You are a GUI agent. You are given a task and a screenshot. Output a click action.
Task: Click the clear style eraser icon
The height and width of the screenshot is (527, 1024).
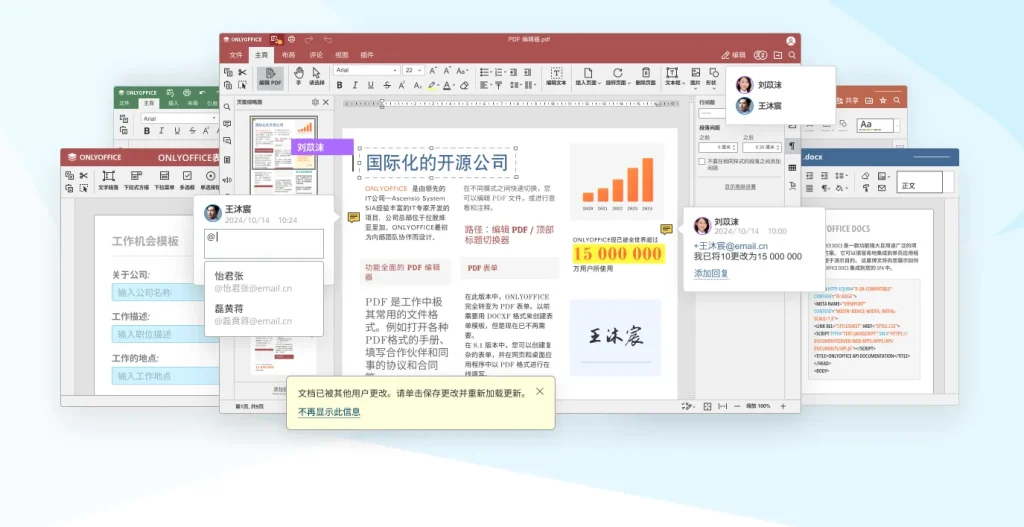point(464,86)
